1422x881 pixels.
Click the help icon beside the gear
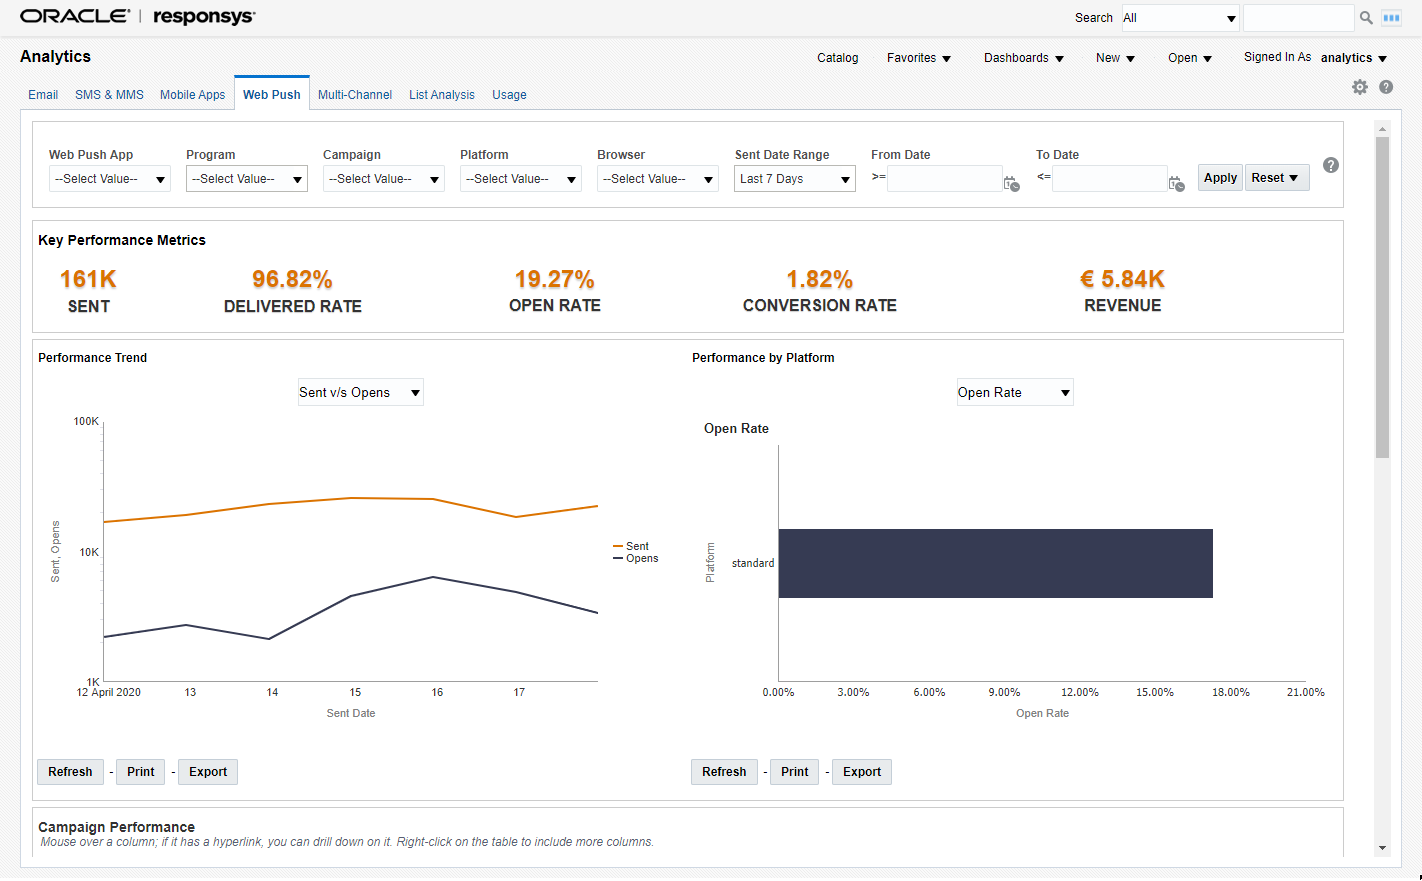point(1386,87)
